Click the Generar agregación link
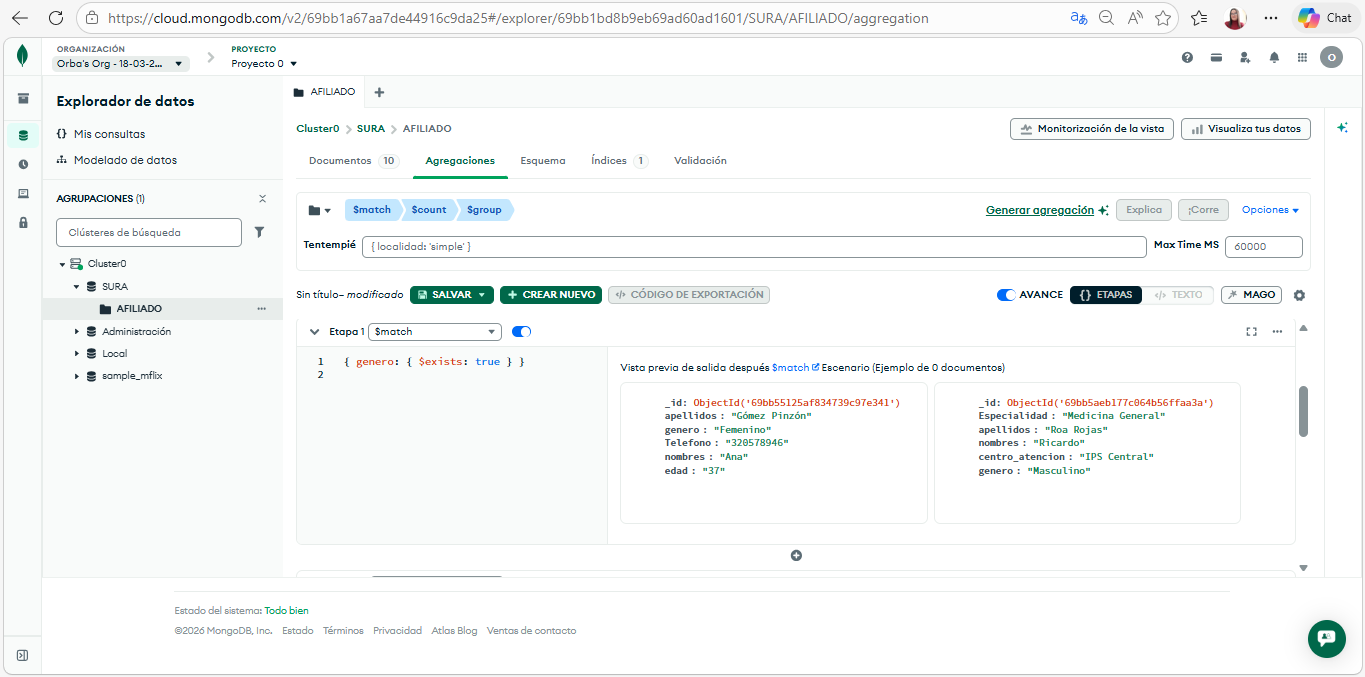Image resolution: width=1365 pixels, height=677 pixels. [1040, 210]
